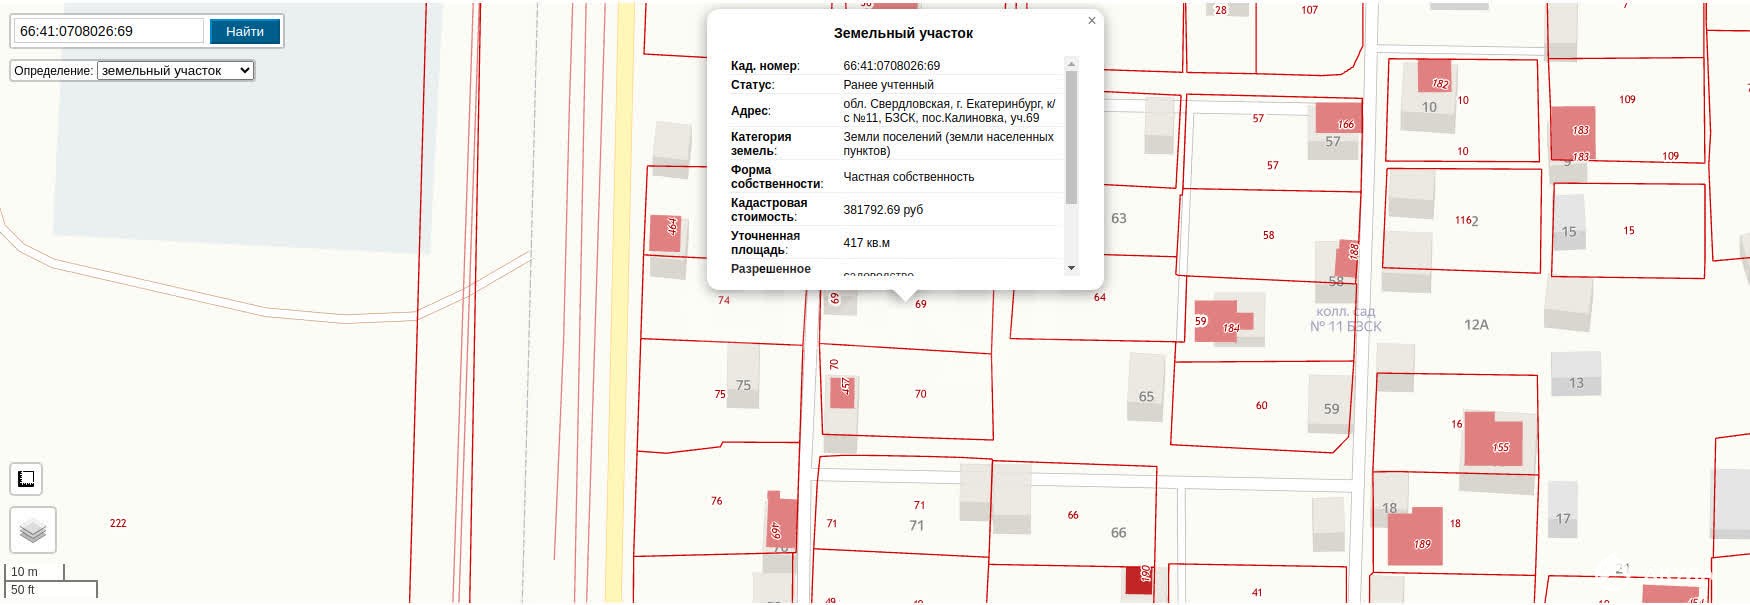Viewport: 1750px width, 605px height.
Task: Open the Определение type dropdown
Action: pos(175,71)
